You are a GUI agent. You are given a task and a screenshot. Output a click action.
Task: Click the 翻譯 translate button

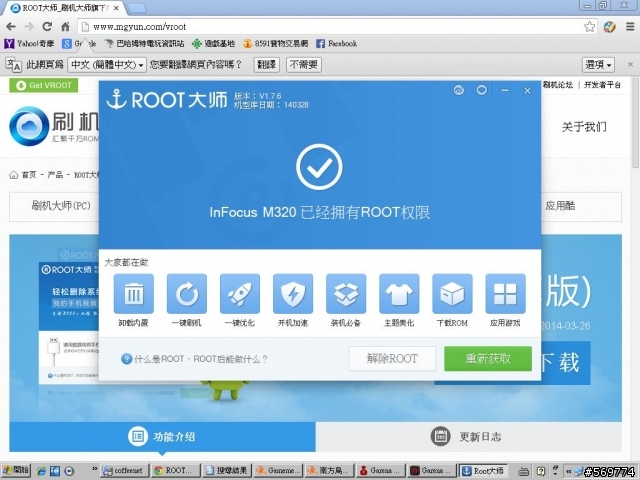coord(267,64)
